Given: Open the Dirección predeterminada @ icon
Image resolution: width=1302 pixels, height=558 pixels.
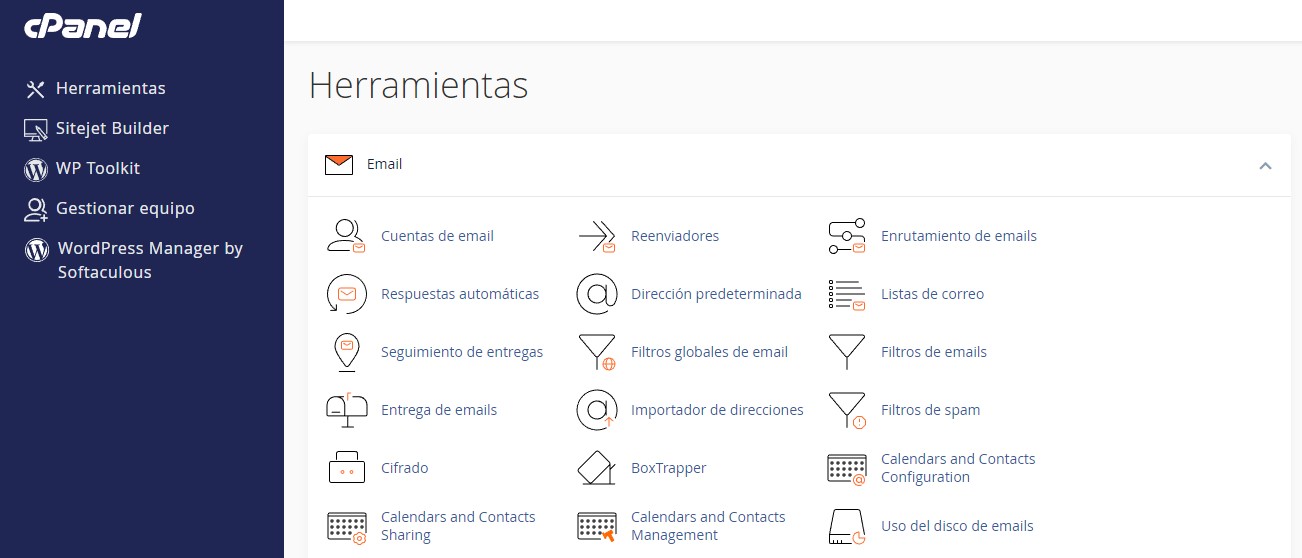Looking at the screenshot, I should [597, 294].
